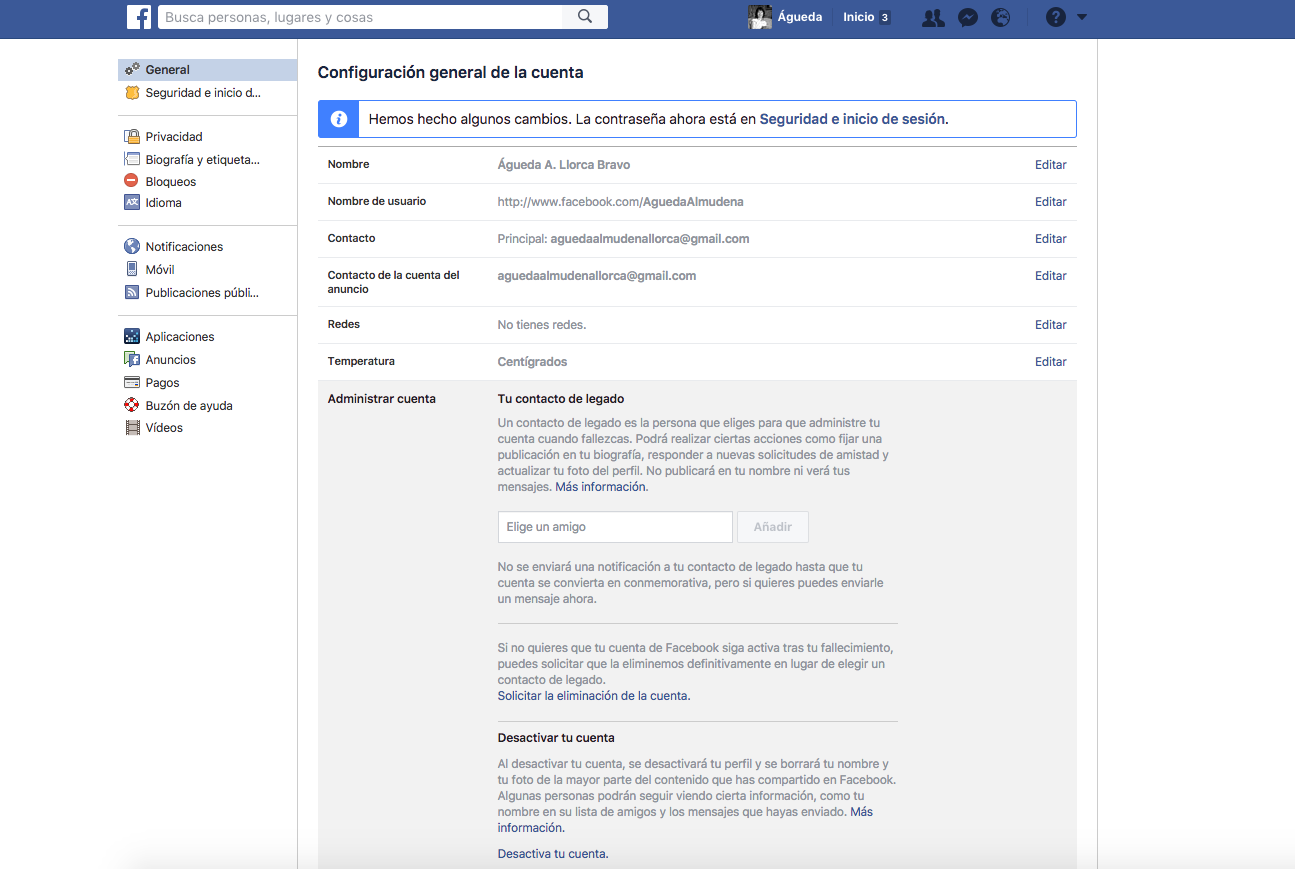Screen dimensions: 1295x869
Task: Click the No tienes redes text
Action: [542, 325]
